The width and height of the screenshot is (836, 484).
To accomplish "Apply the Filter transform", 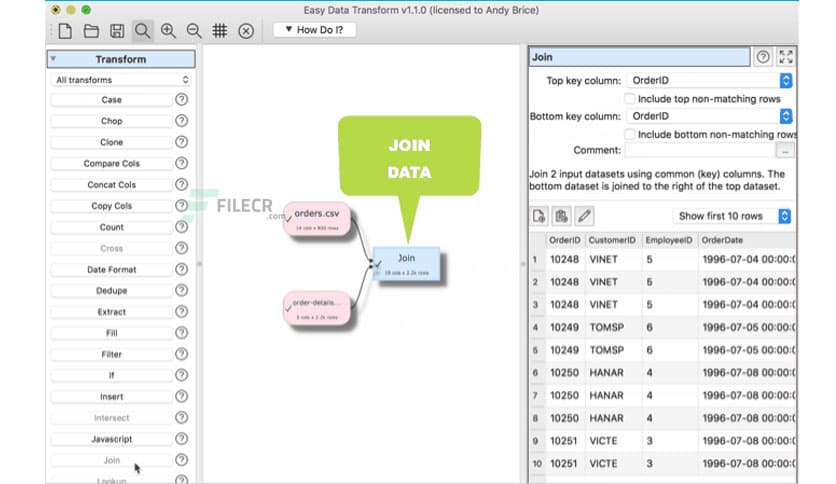I will point(111,354).
